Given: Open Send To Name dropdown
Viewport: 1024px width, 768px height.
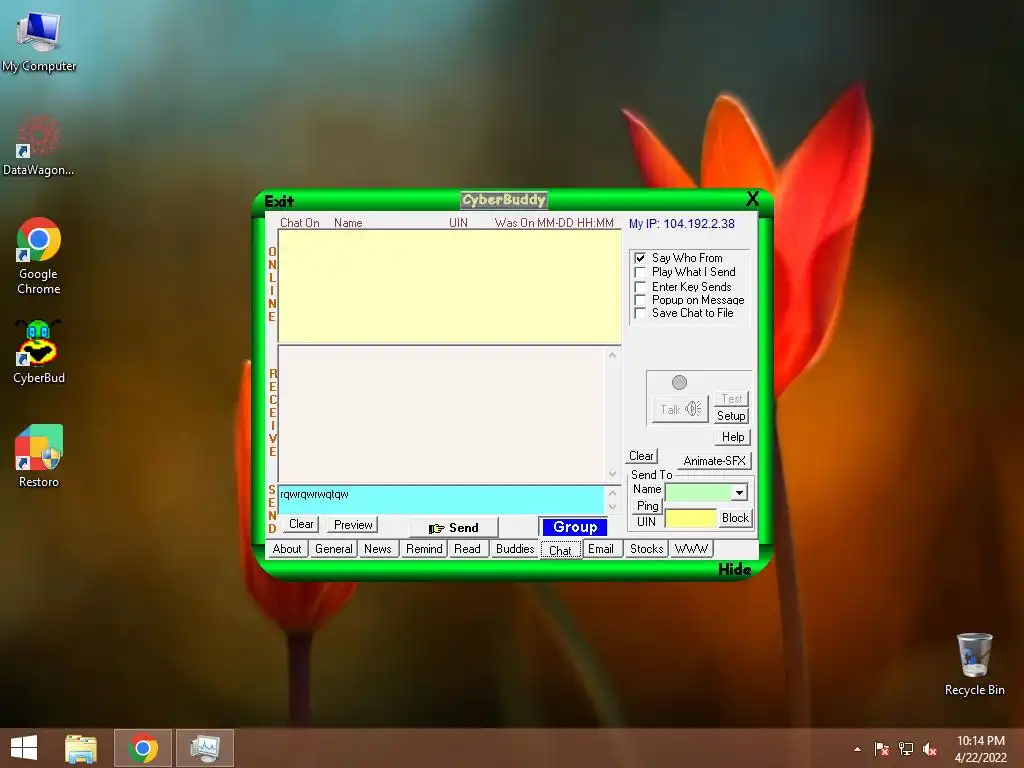Looking at the screenshot, I should (x=739, y=492).
